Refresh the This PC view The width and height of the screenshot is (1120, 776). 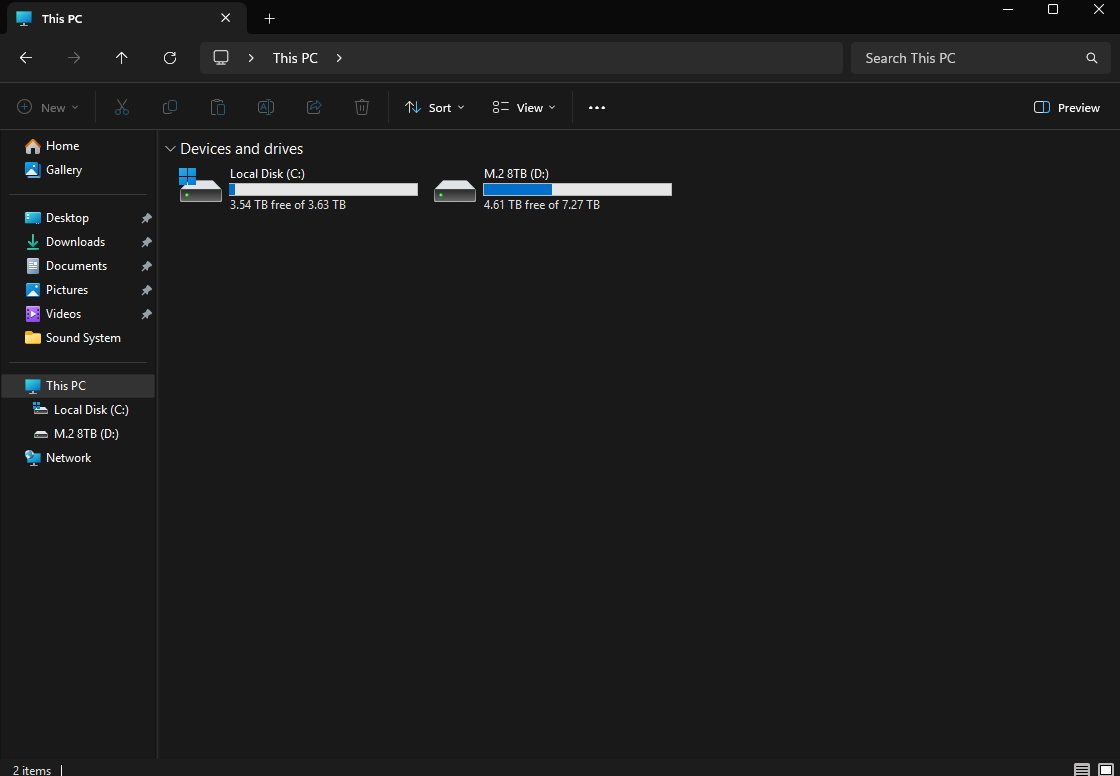[x=170, y=58]
